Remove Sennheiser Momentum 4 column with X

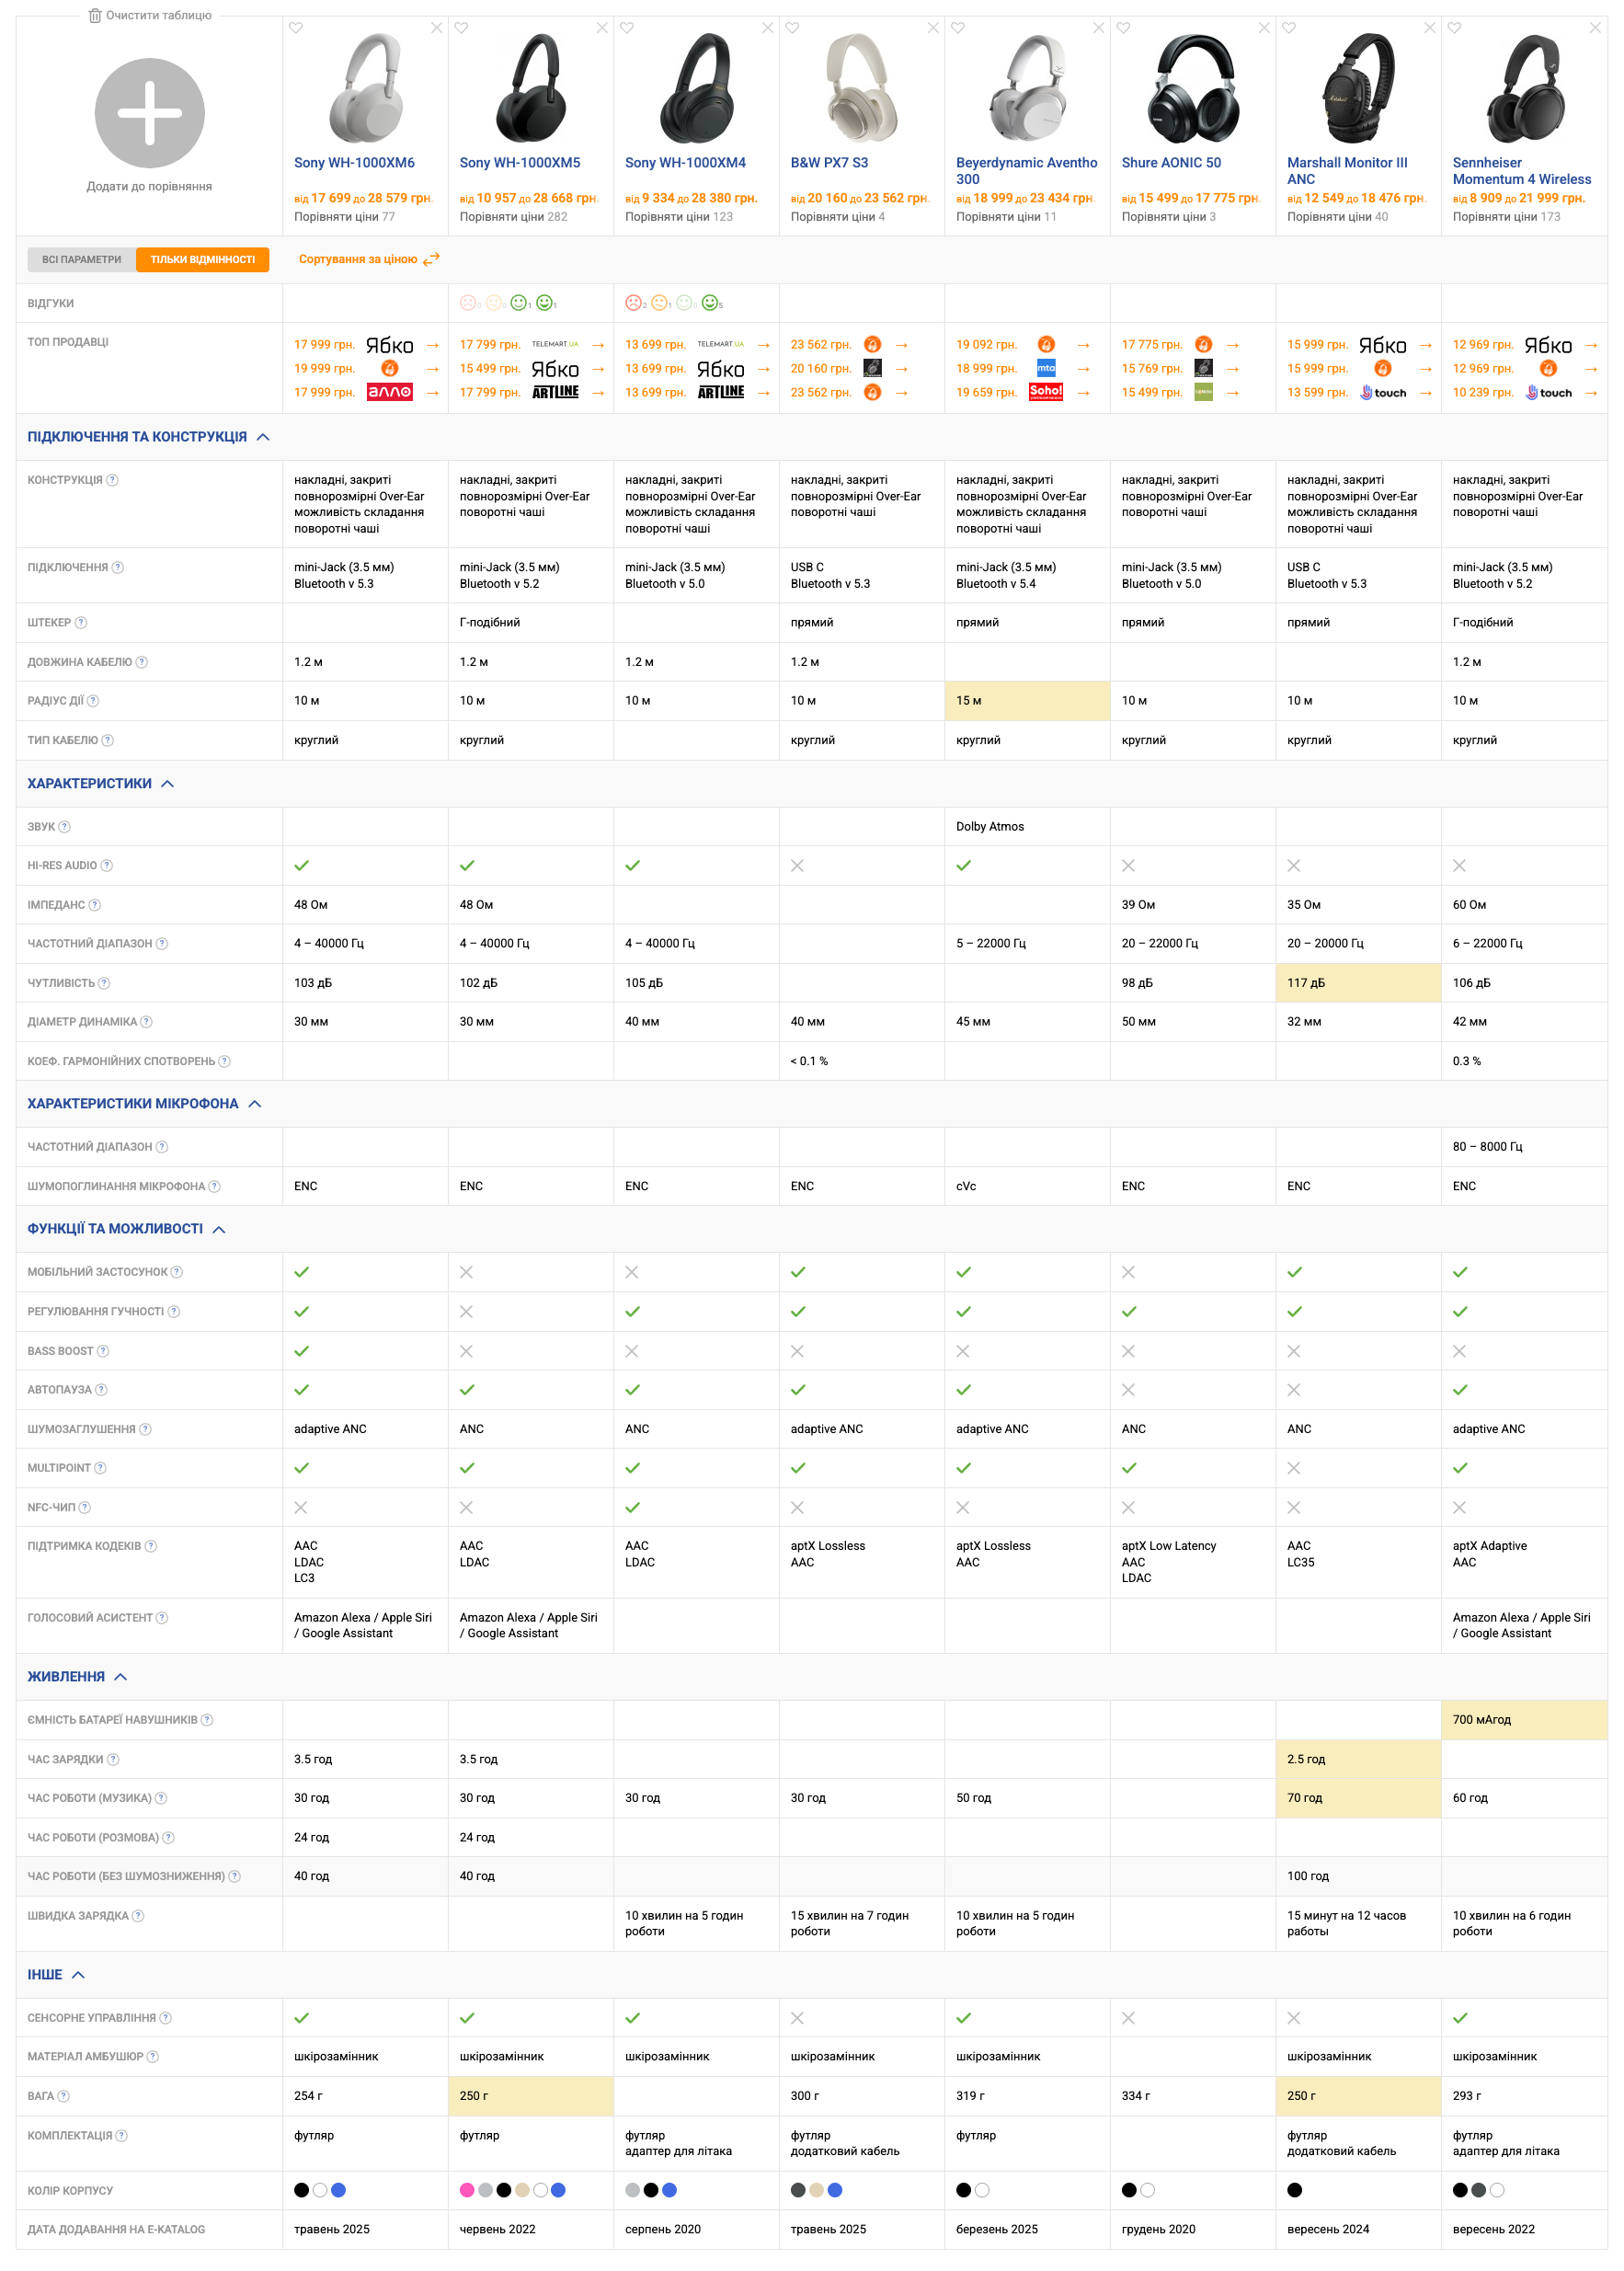coord(1595,28)
